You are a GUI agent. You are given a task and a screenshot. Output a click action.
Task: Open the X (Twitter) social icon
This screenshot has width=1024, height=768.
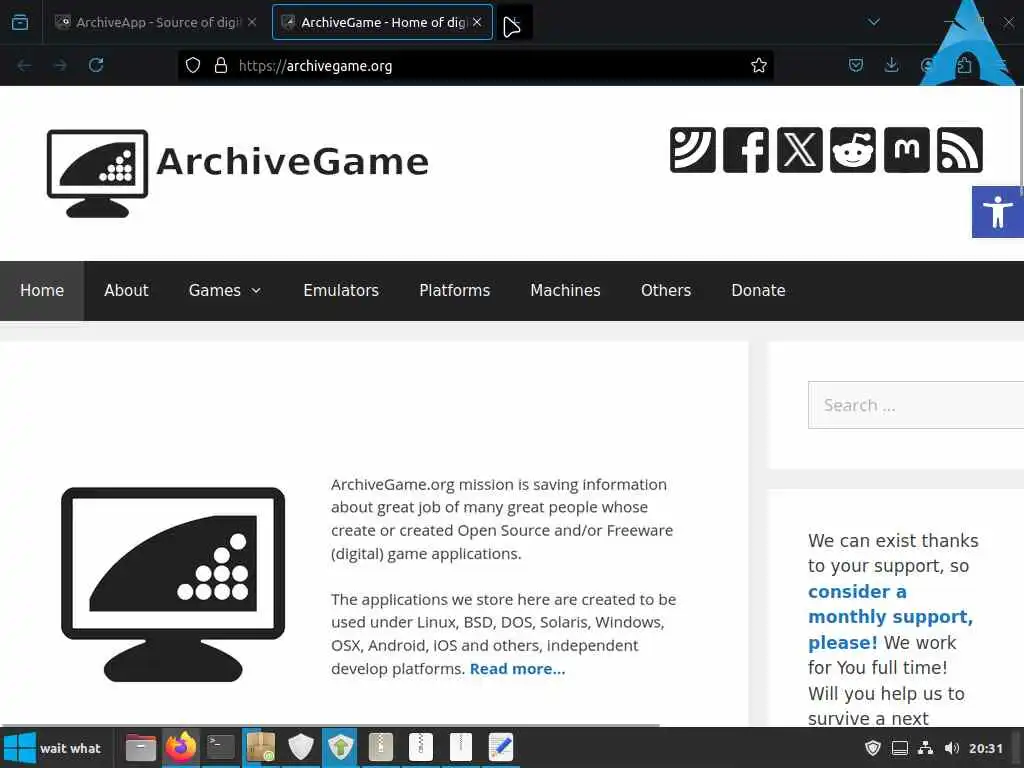(x=799, y=150)
